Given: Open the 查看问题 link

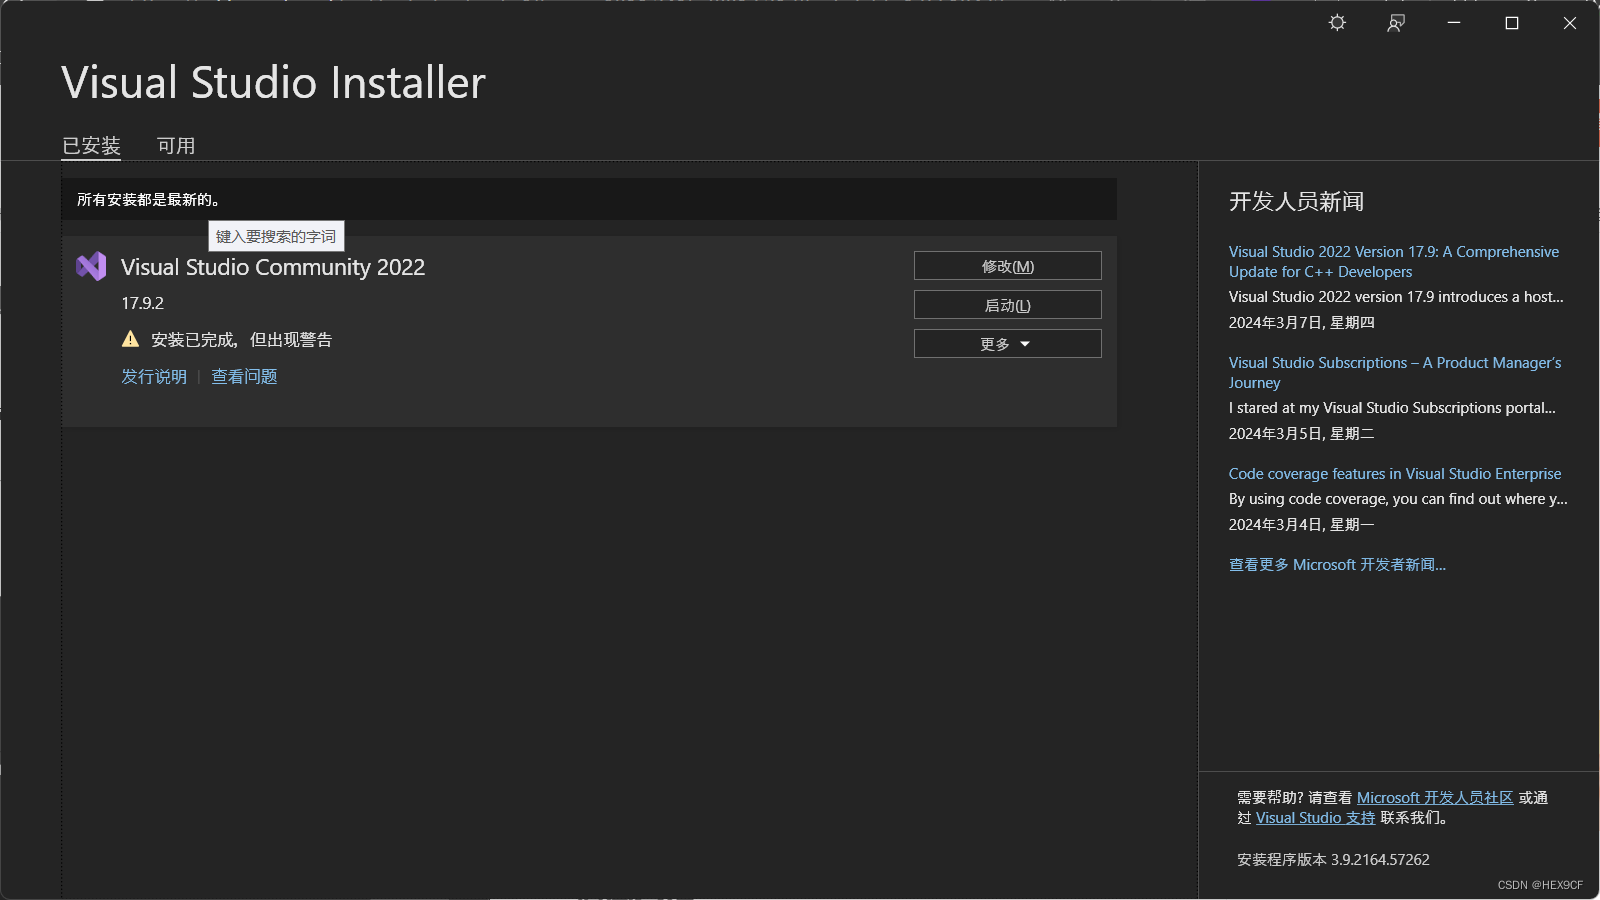Looking at the screenshot, I should 244,377.
